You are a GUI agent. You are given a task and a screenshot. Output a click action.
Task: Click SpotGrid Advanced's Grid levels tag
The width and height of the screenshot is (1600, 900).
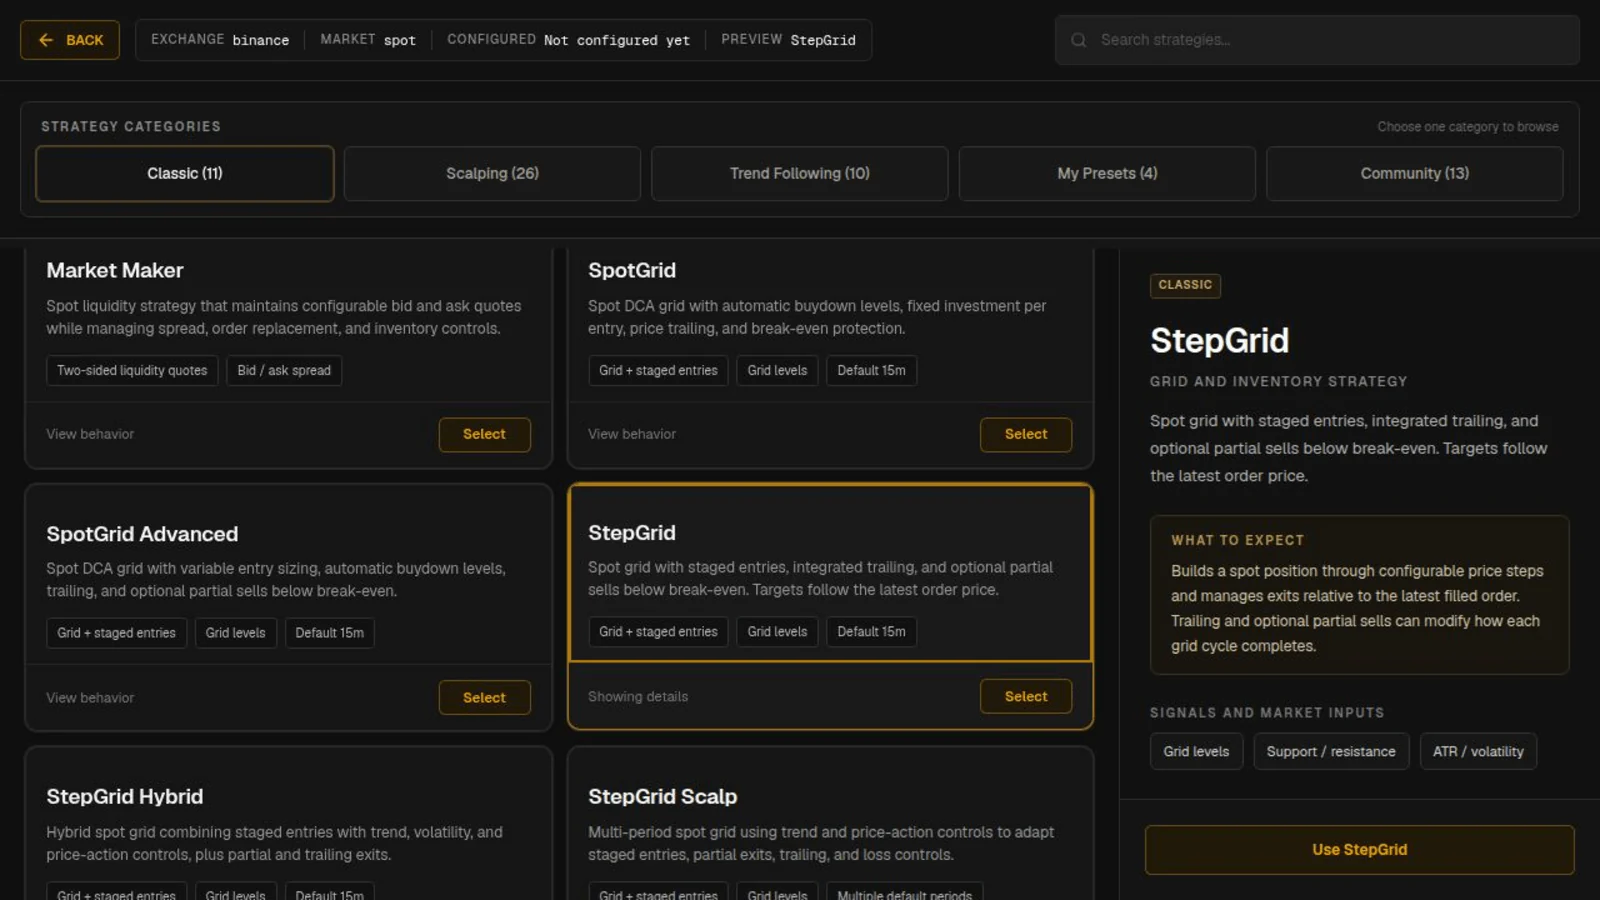235,633
